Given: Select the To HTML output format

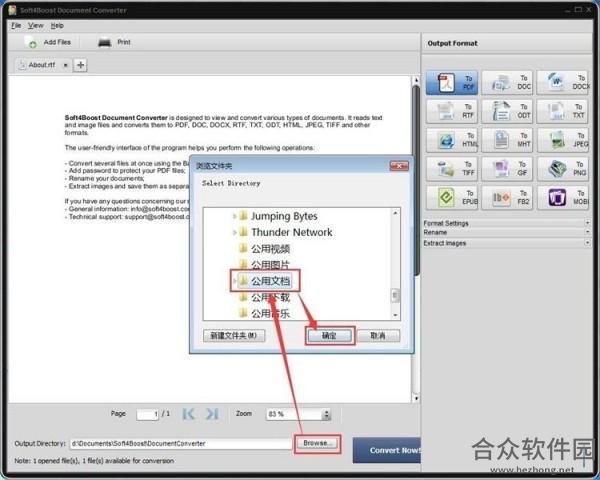Looking at the screenshot, I should [452, 140].
